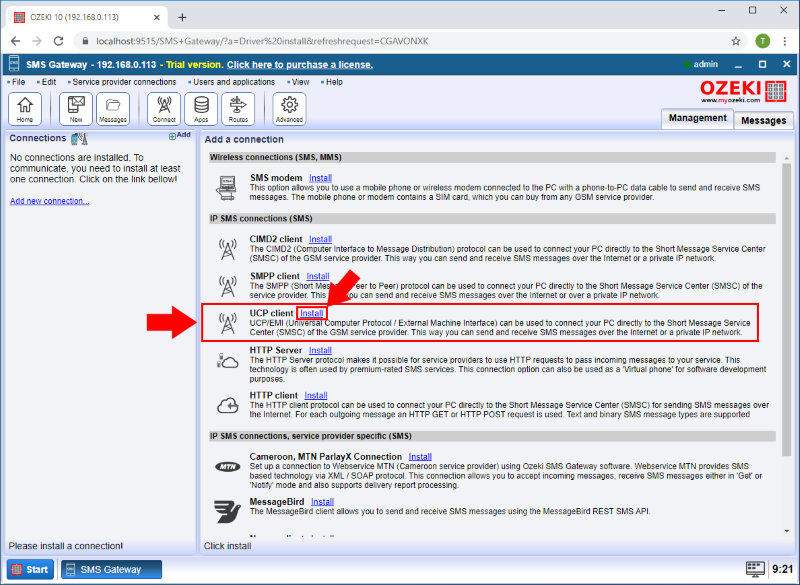Image resolution: width=800 pixels, height=585 pixels.
Task: Install the MessageBird connection
Action: (322, 502)
